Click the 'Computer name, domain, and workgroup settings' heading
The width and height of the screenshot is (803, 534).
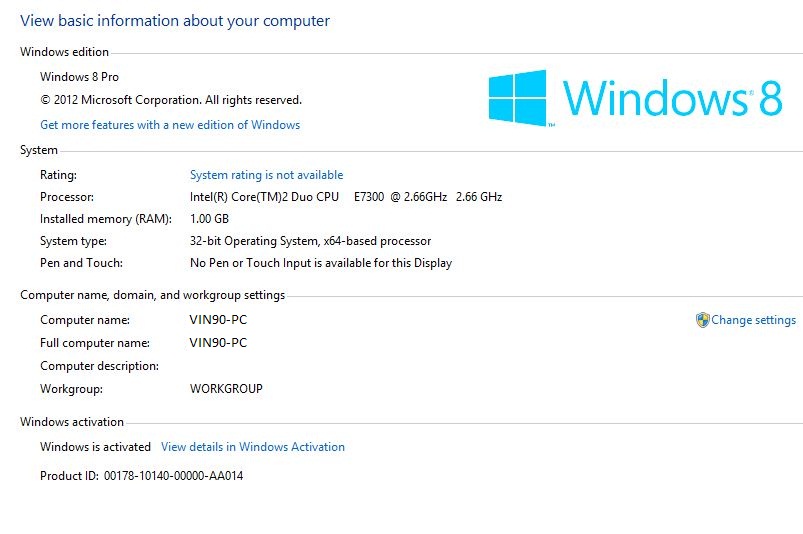click(153, 295)
